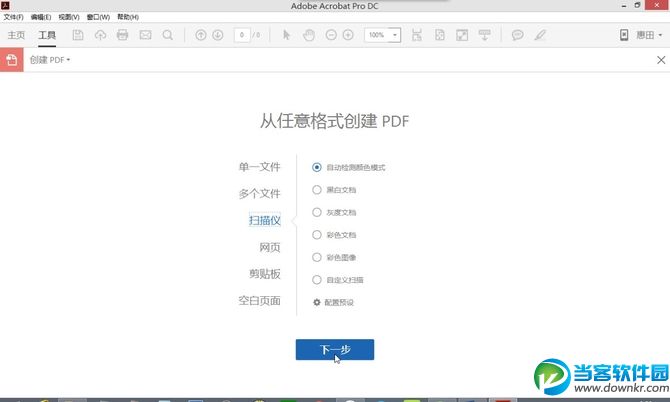Select the 灰度文档 radio option
Screen dimensions: 670x402
[x=317, y=212]
